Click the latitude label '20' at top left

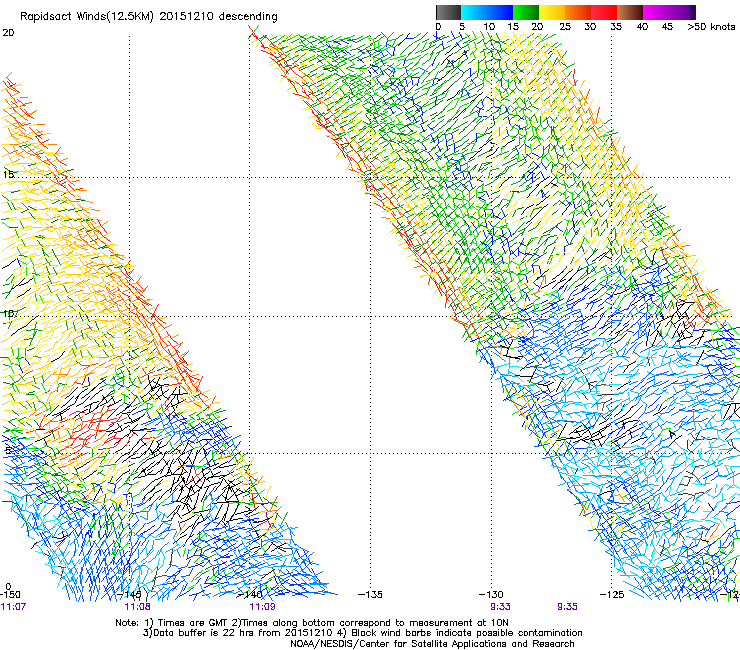[x=8, y=33]
